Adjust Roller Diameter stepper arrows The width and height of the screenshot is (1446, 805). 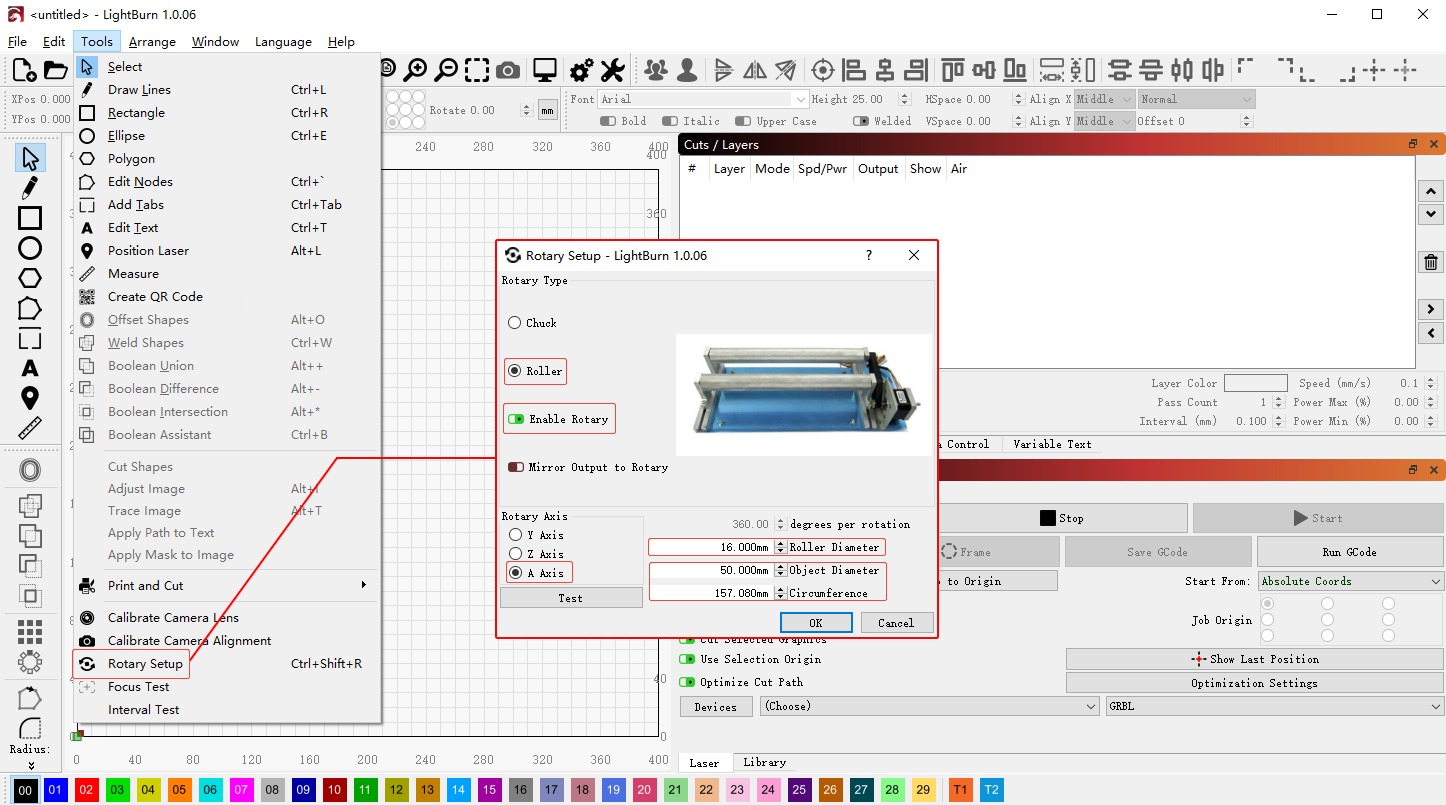pos(781,547)
